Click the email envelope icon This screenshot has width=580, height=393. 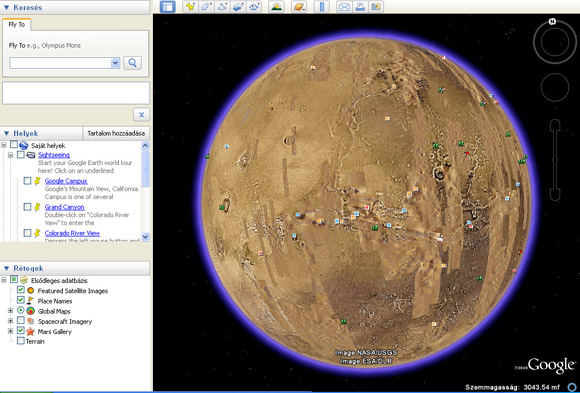[344, 7]
